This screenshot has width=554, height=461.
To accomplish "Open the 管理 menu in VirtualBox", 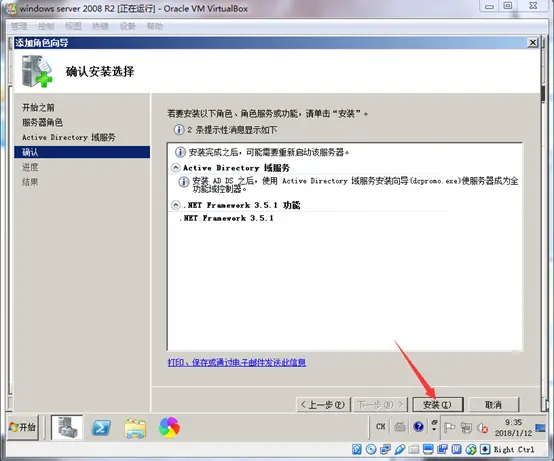I will click(19, 26).
